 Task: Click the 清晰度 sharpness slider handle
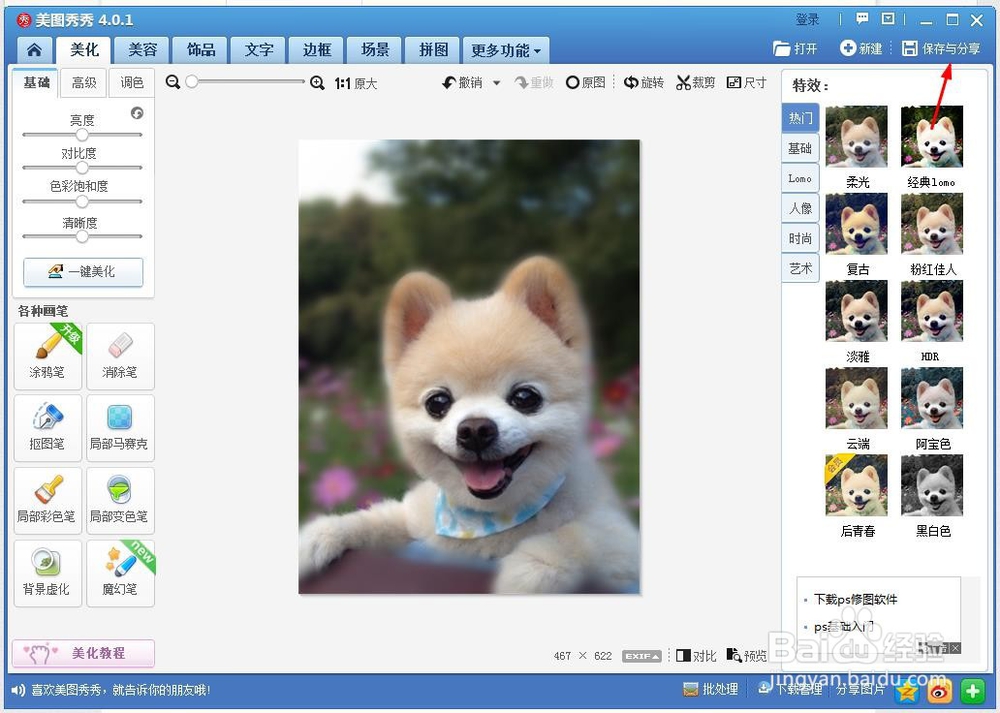tap(82, 237)
